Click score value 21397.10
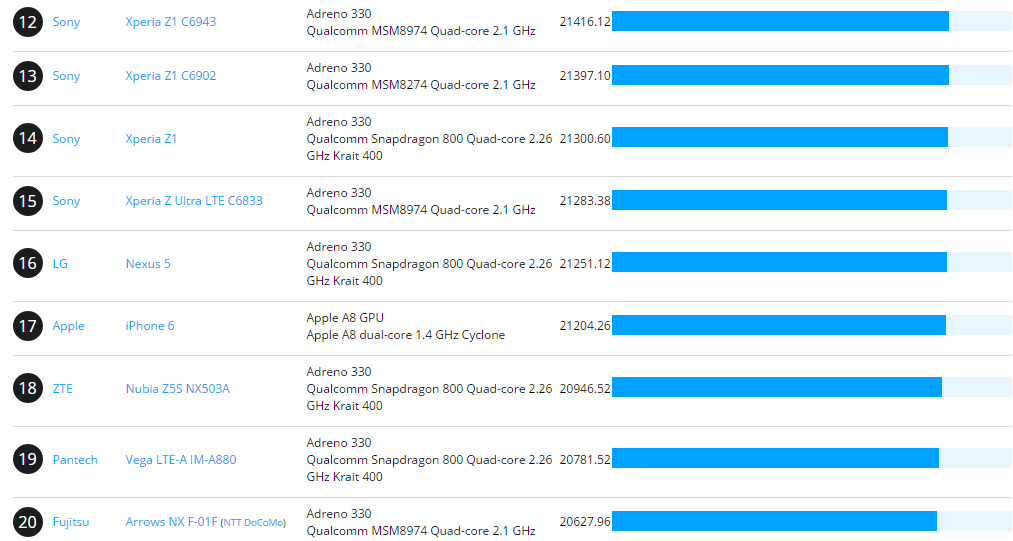The height and width of the screenshot is (541, 1013). click(585, 76)
